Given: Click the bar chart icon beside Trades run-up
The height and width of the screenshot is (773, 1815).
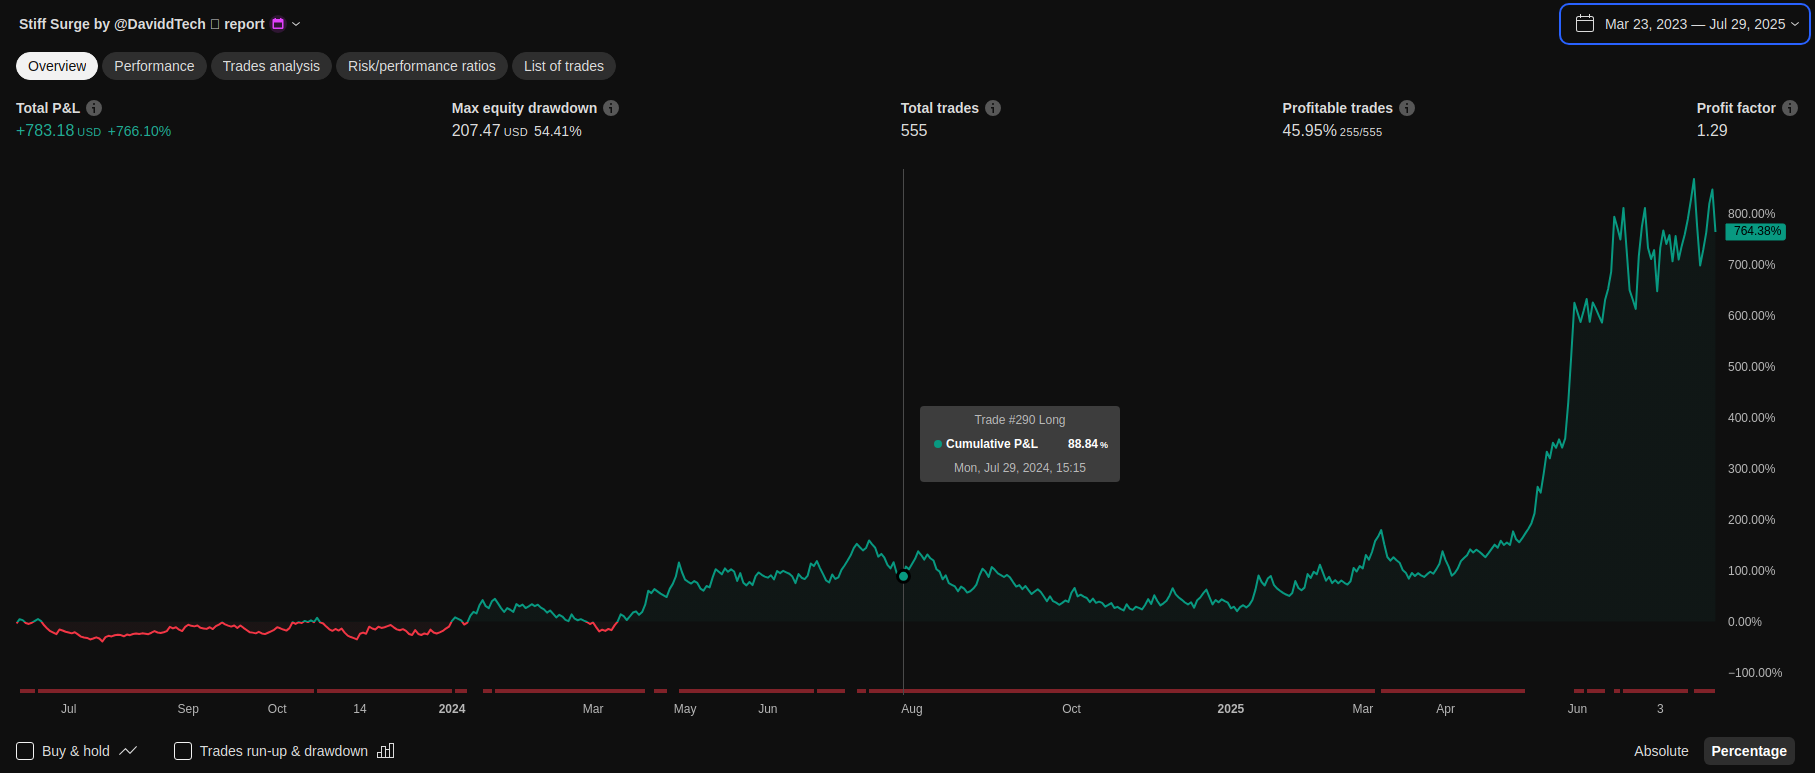Looking at the screenshot, I should [x=386, y=751].
